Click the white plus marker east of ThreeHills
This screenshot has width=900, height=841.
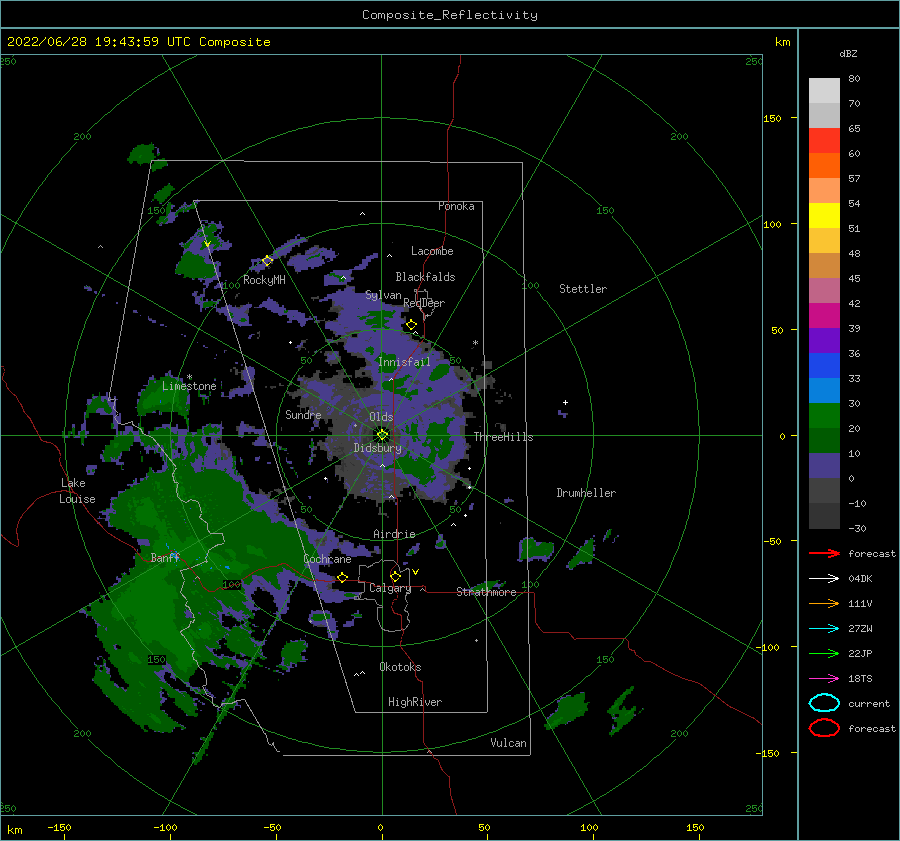click(x=565, y=402)
